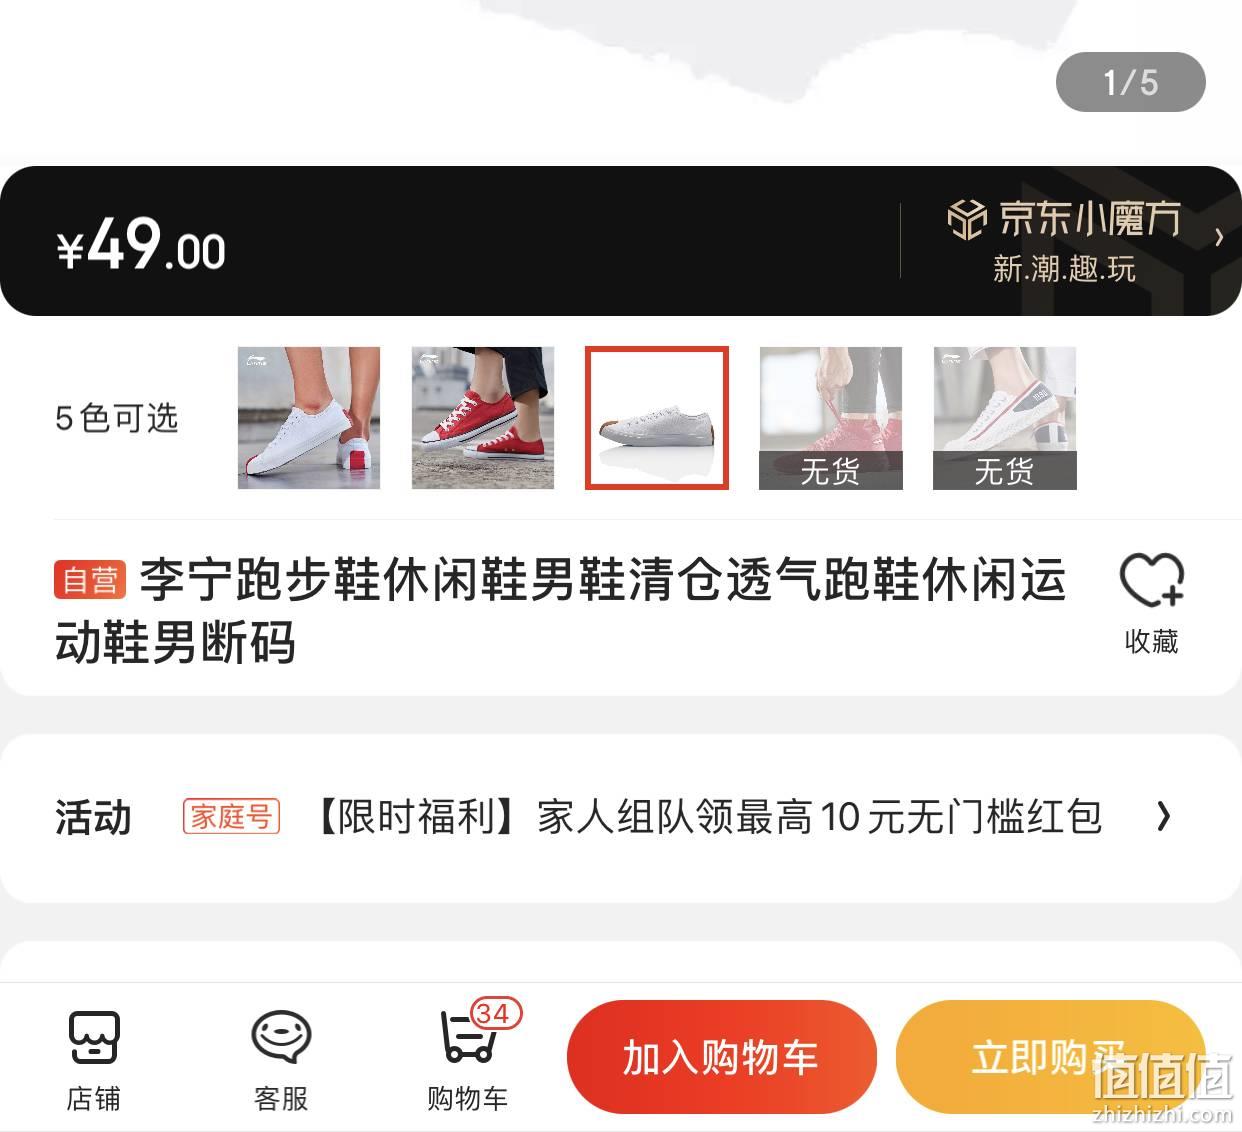Tap the 收藏 heart favorite icon

pyautogui.click(x=1152, y=580)
